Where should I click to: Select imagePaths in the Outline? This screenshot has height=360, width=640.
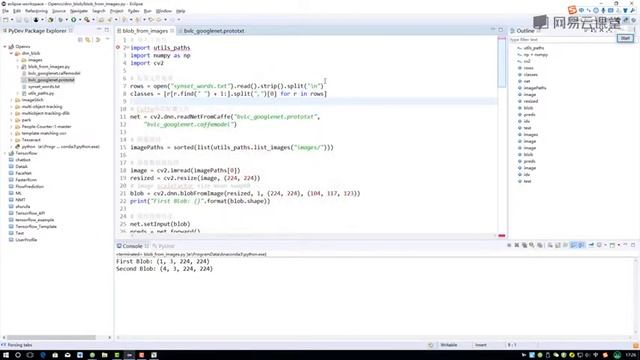point(534,88)
